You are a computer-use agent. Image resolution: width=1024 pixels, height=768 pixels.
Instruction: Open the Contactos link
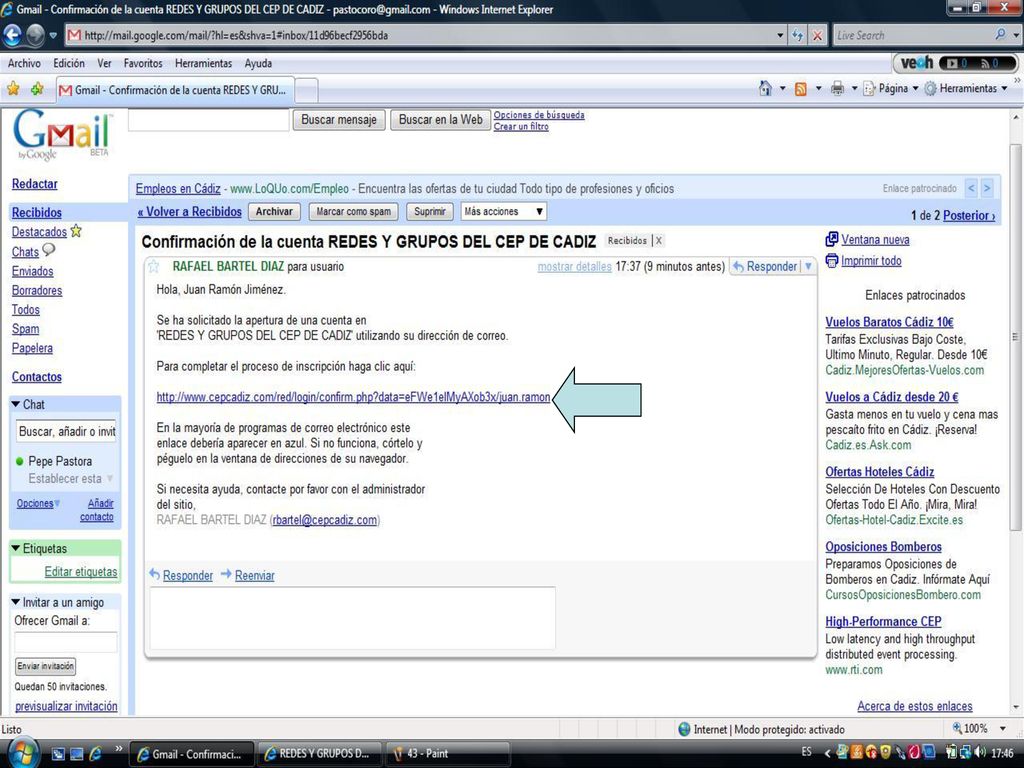[x=37, y=377]
